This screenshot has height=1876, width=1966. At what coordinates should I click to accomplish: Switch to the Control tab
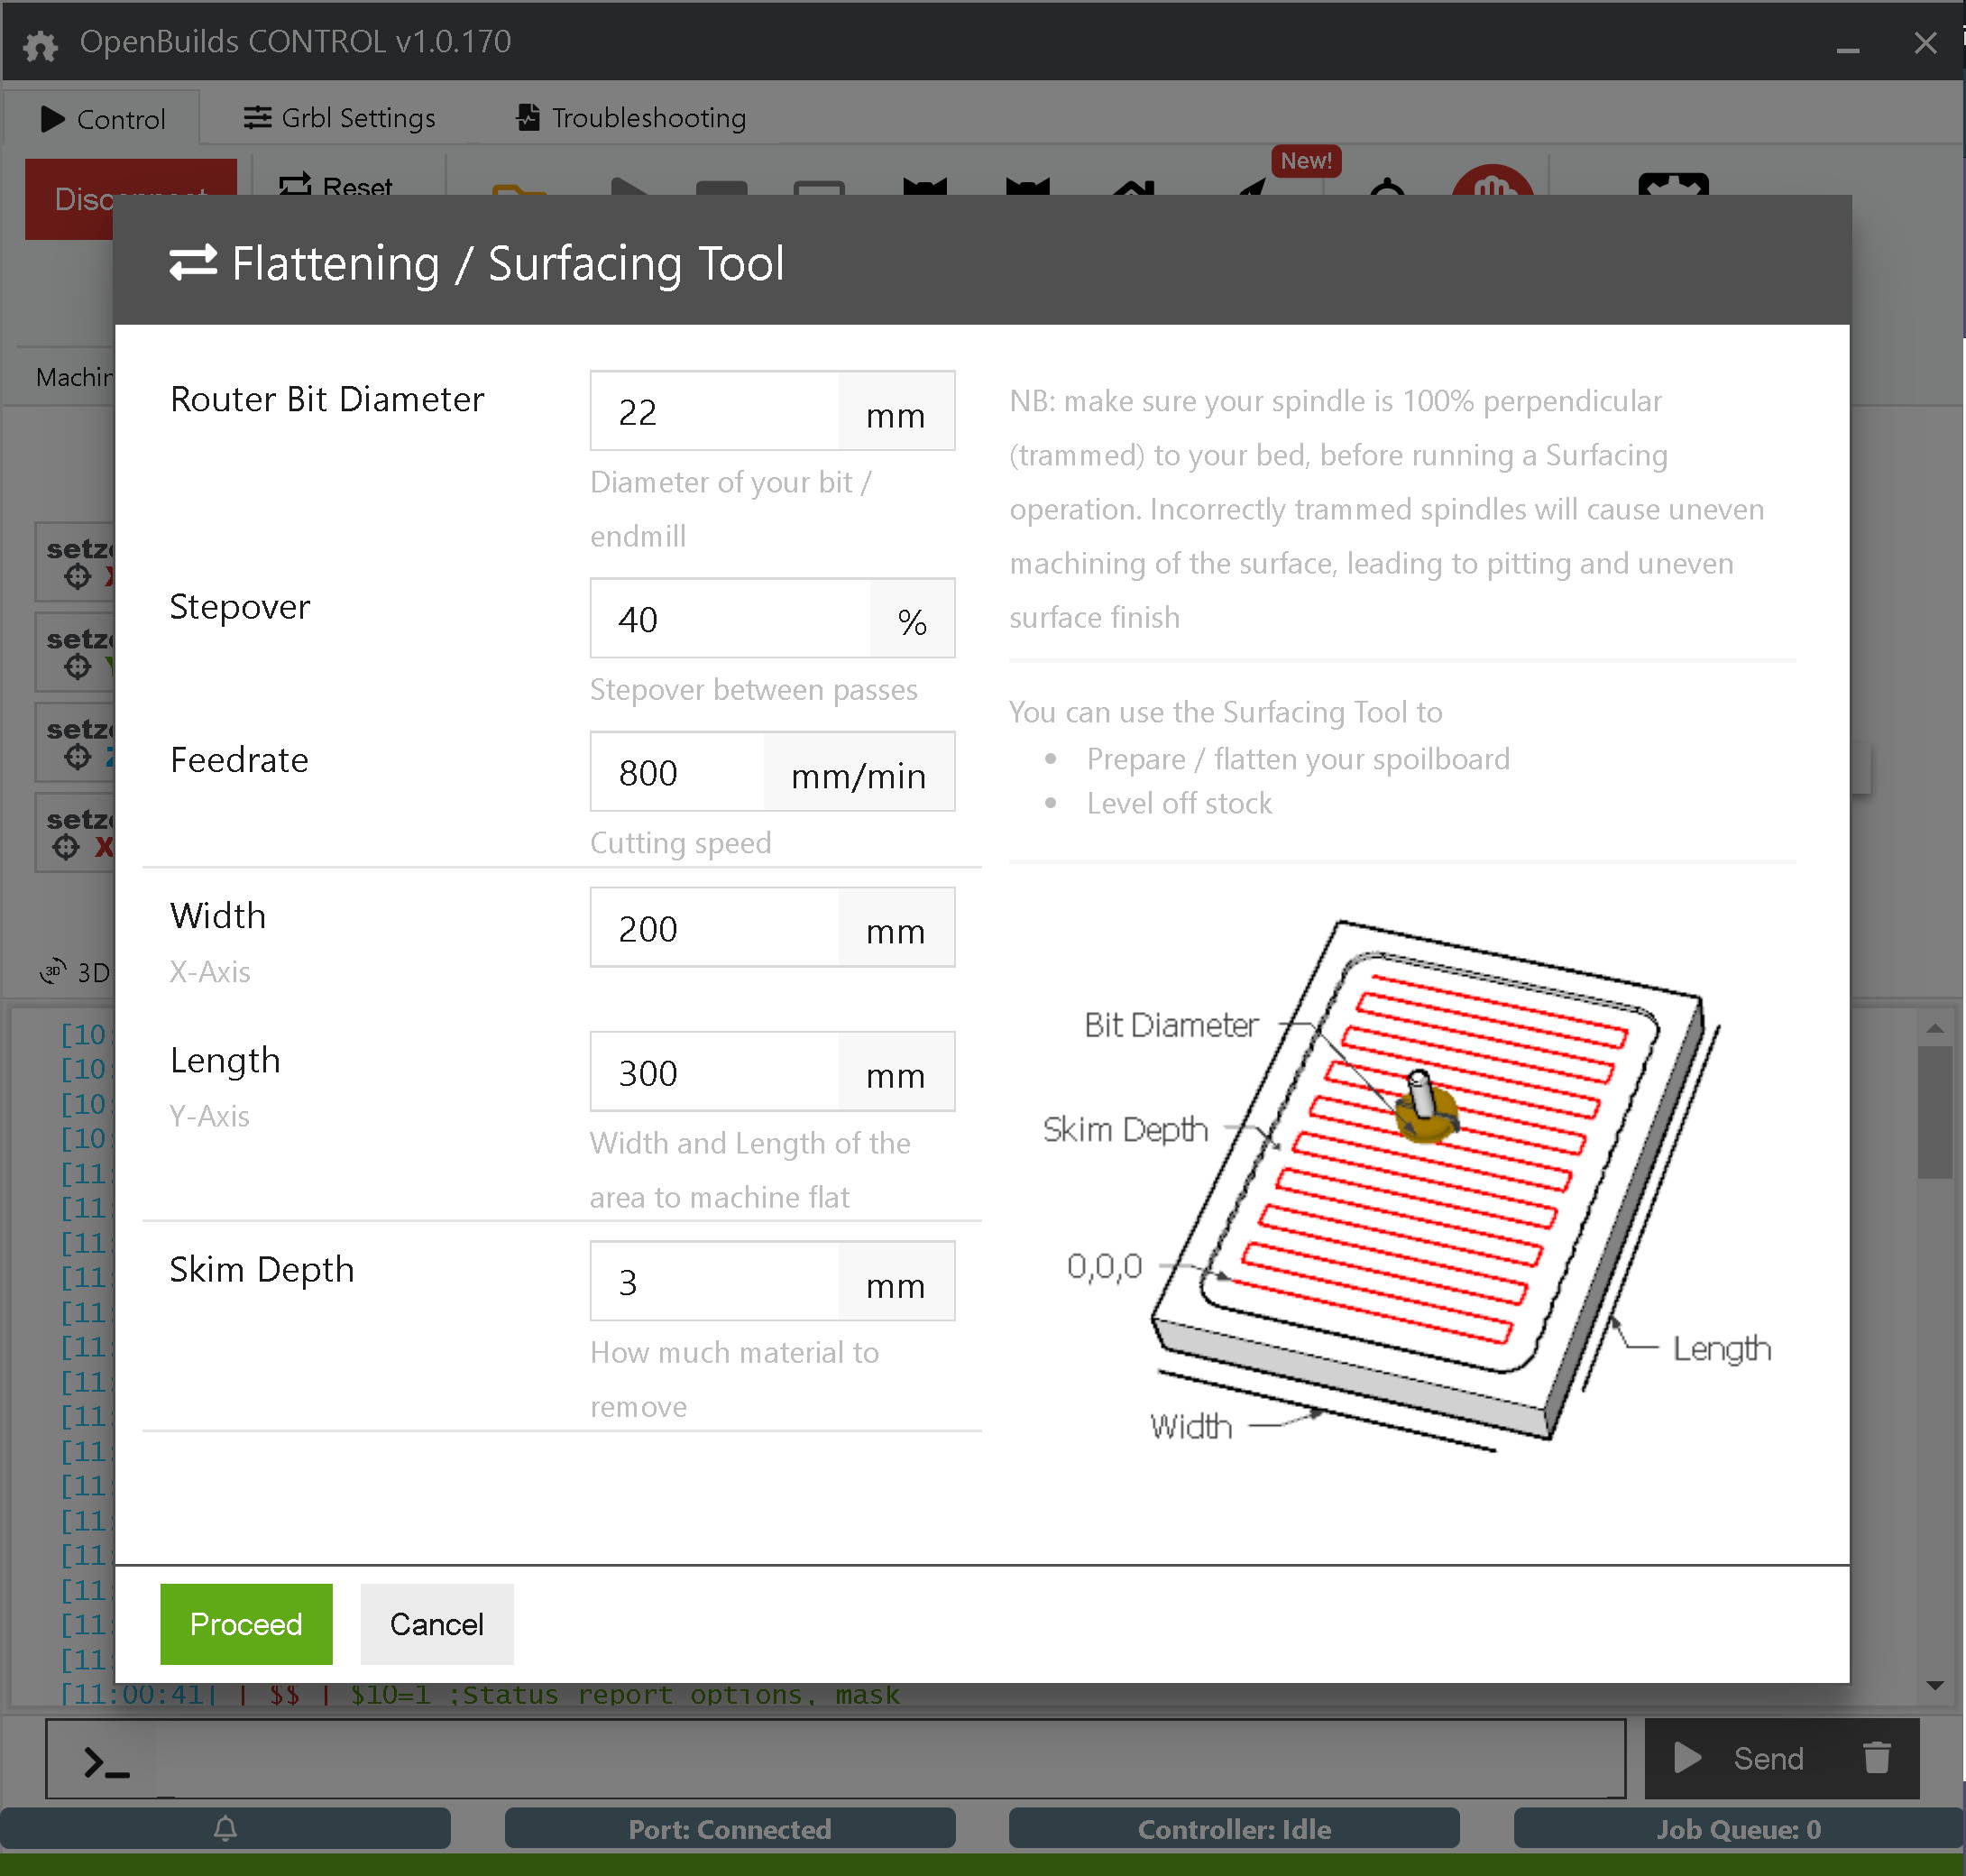point(102,118)
